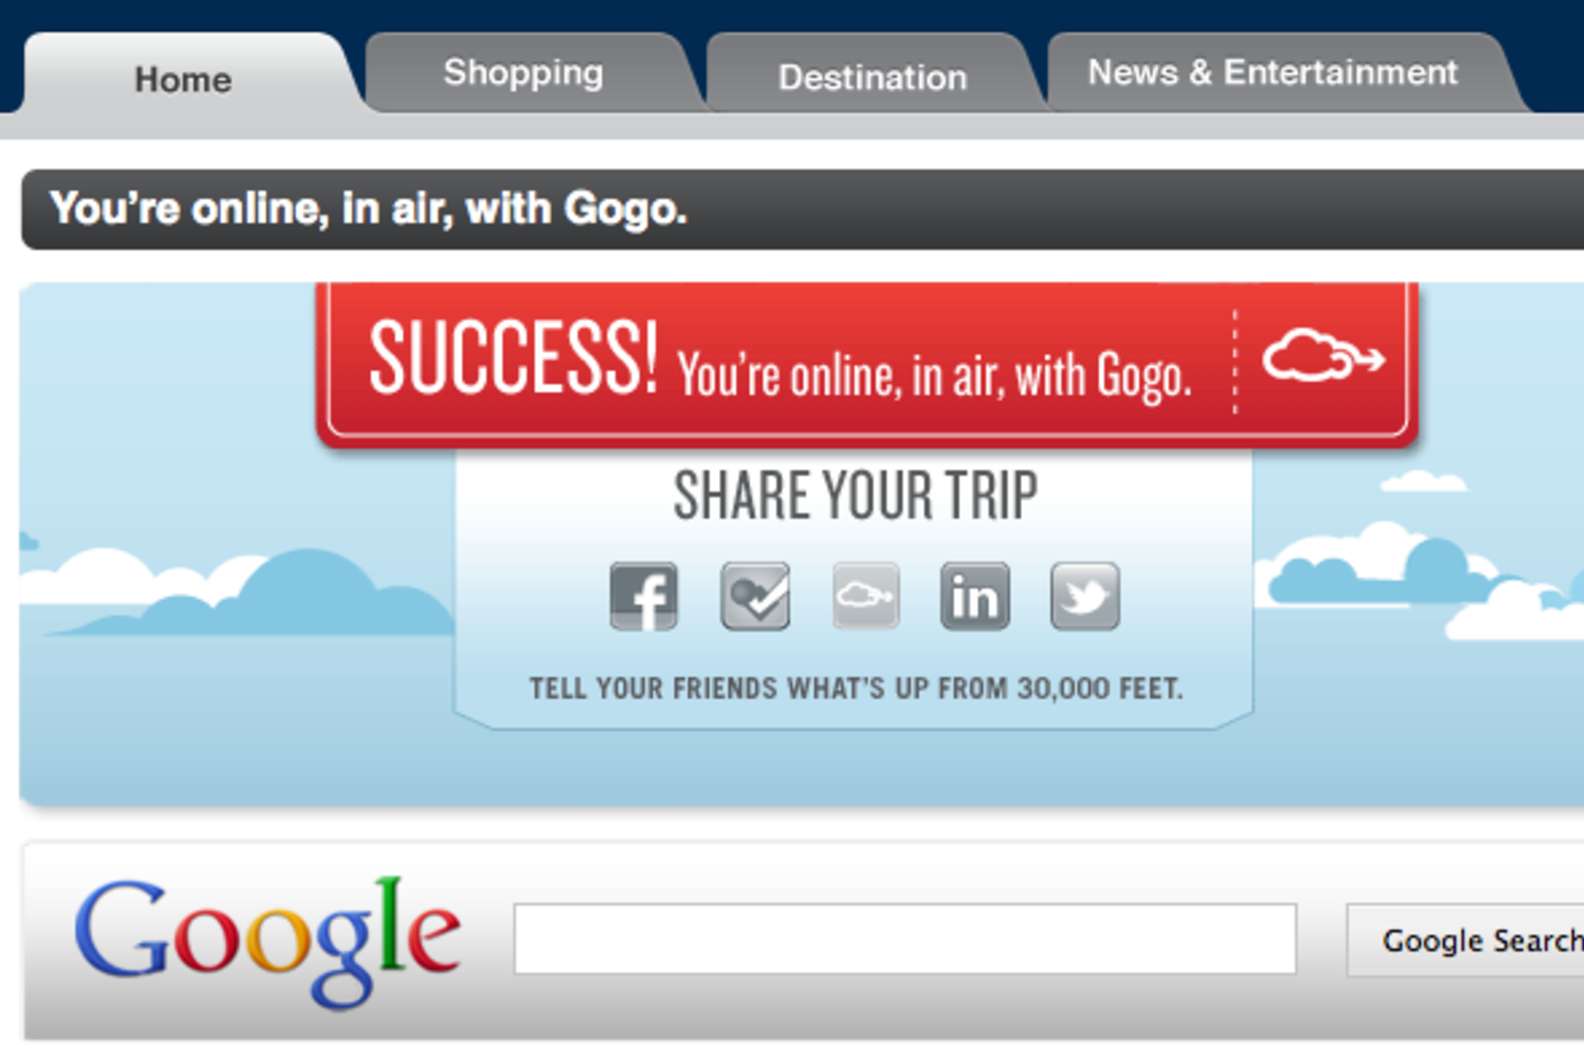The height and width of the screenshot is (1056, 1584).
Task: Share trip via LinkedIn icon
Action: point(975,596)
